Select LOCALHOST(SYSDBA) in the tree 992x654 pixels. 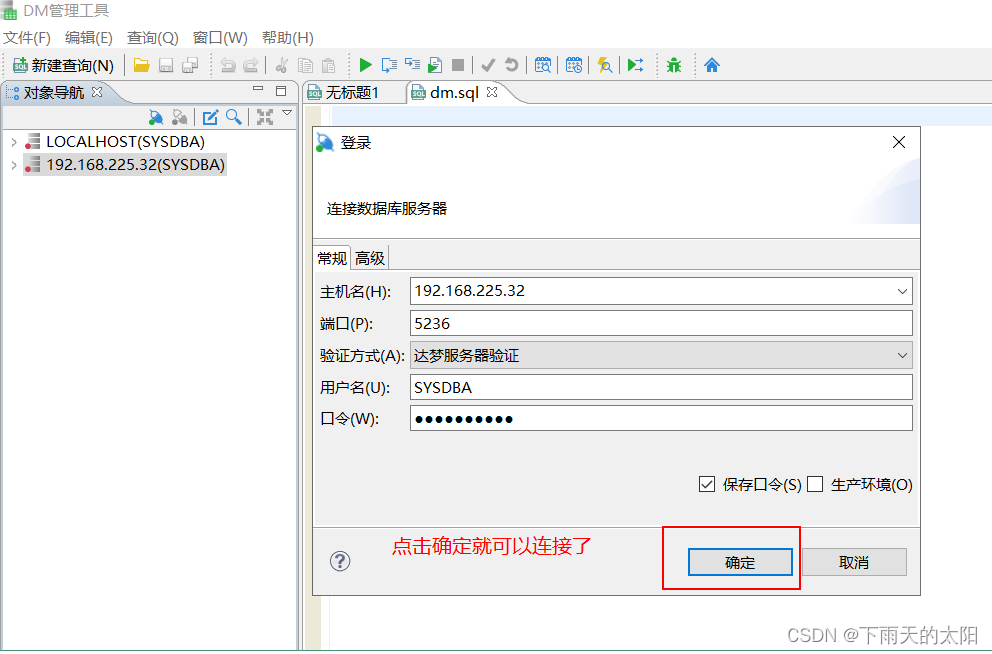pos(125,142)
